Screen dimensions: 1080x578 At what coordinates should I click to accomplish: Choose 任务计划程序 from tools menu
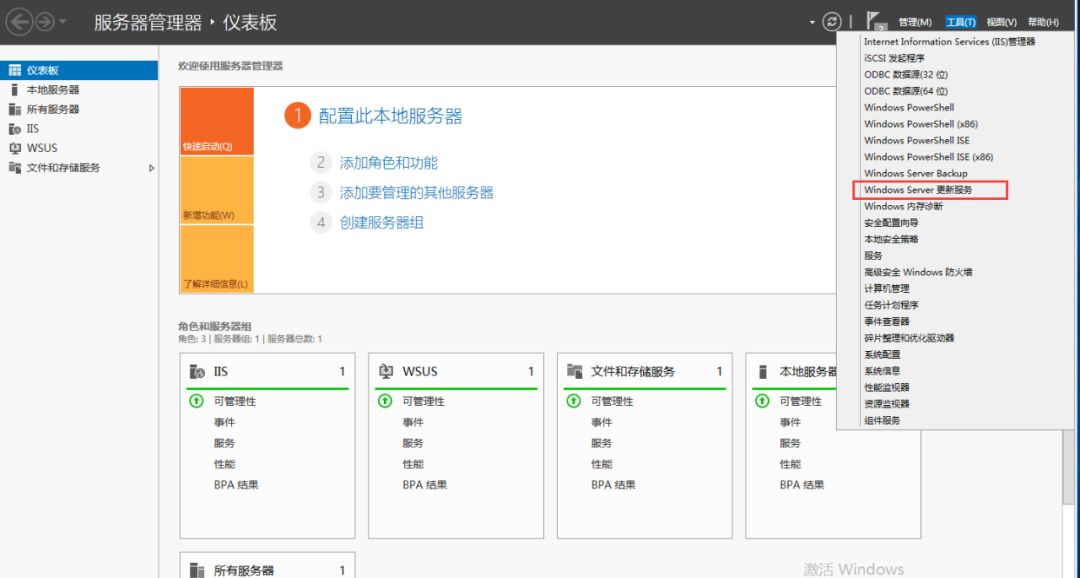891,305
